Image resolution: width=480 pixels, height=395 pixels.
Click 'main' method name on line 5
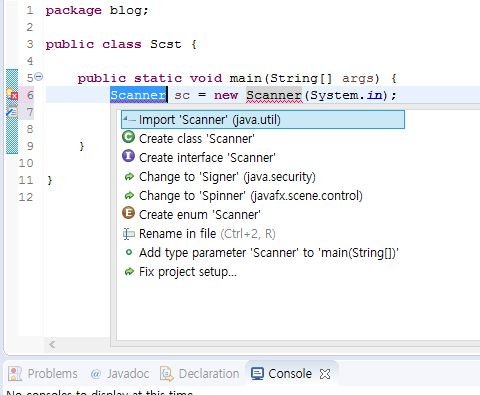point(246,78)
